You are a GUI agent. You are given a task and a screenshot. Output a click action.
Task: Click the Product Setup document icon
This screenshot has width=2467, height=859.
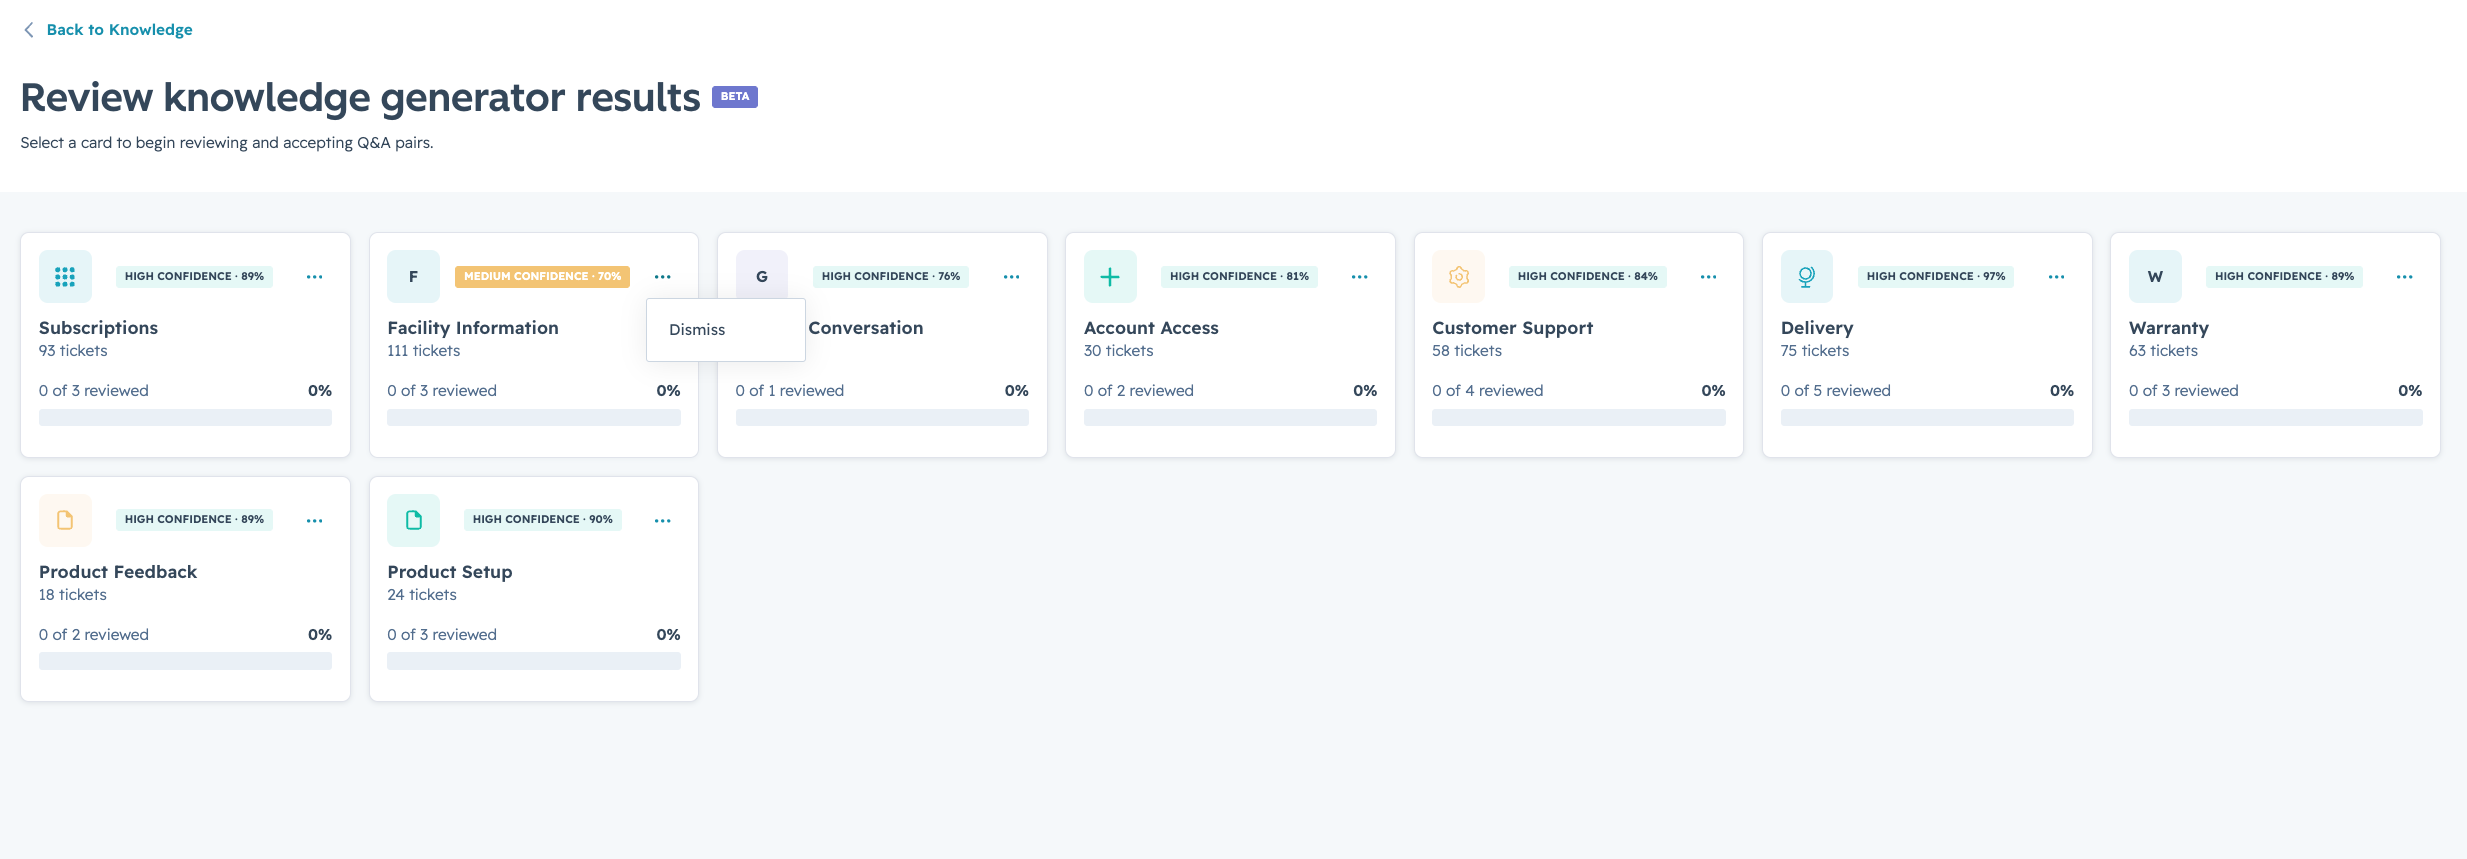click(x=413, y=520)
